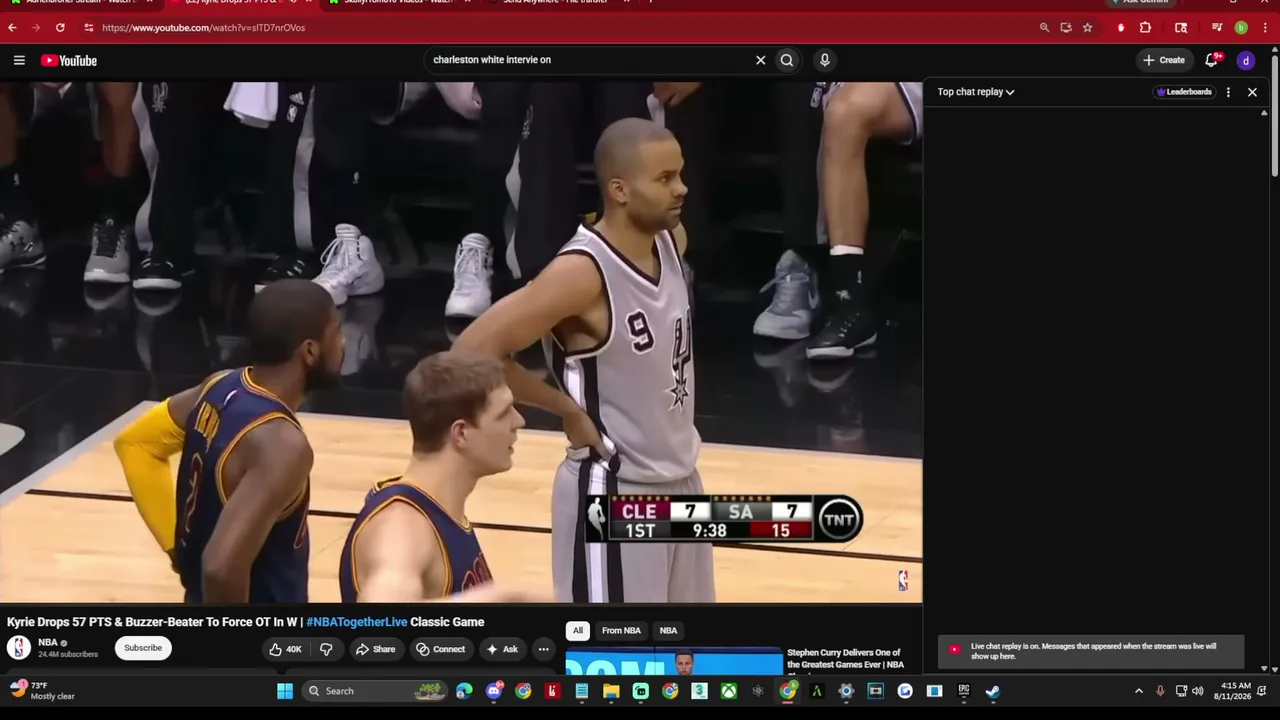Show hidden system tray icons

(1138, 691)
